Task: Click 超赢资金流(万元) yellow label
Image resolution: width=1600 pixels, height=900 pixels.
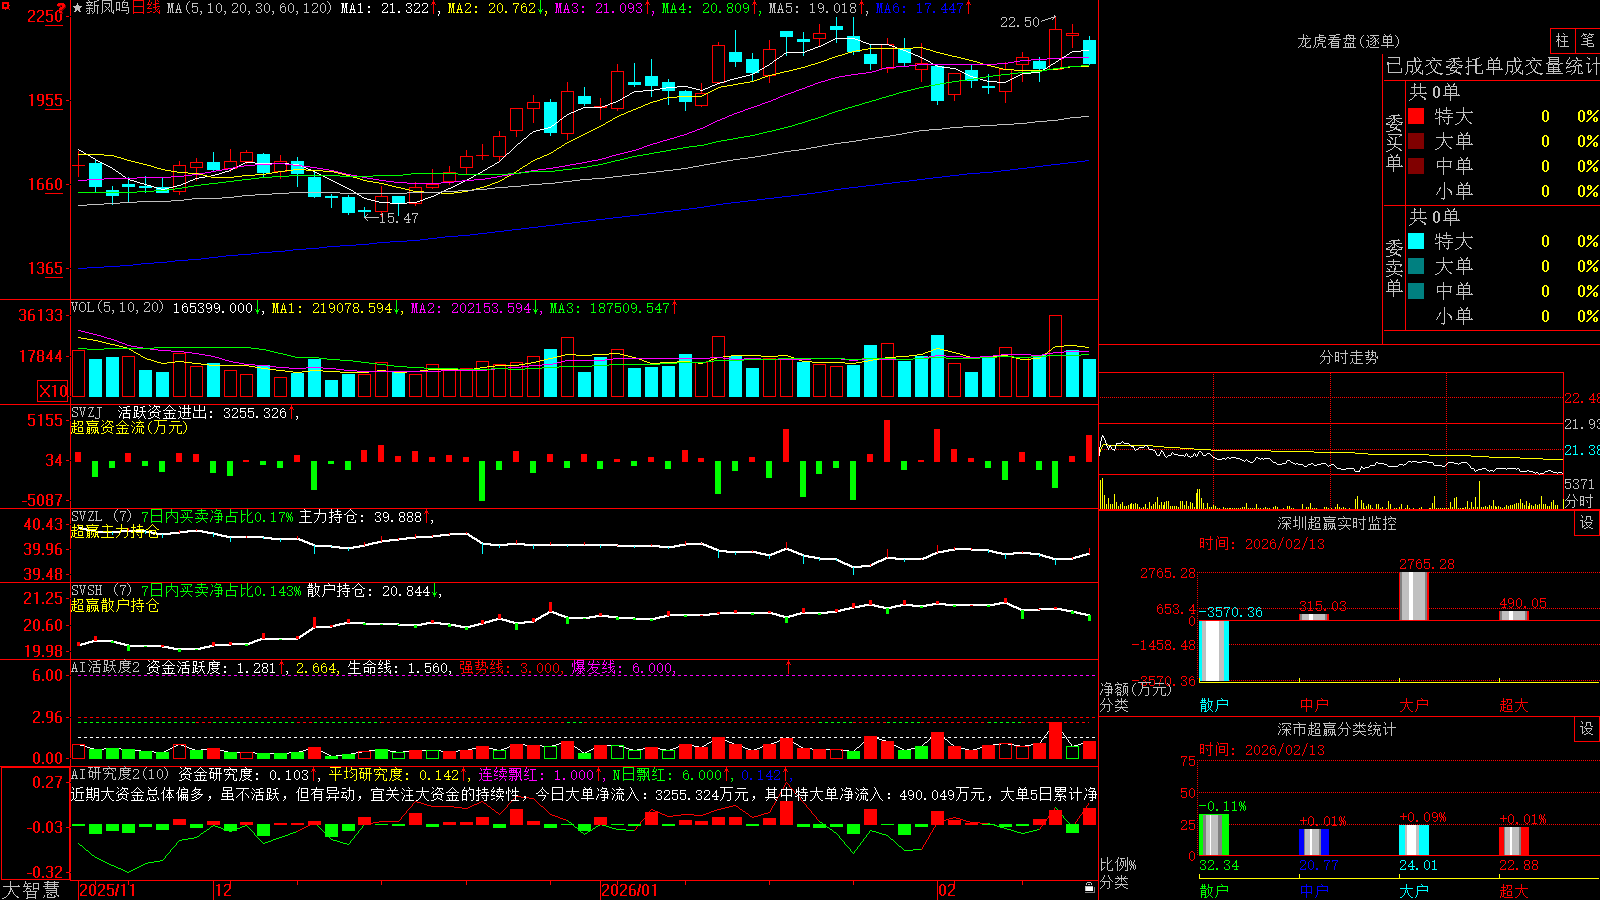Action: pyautogui.click(x=129, y=427)
